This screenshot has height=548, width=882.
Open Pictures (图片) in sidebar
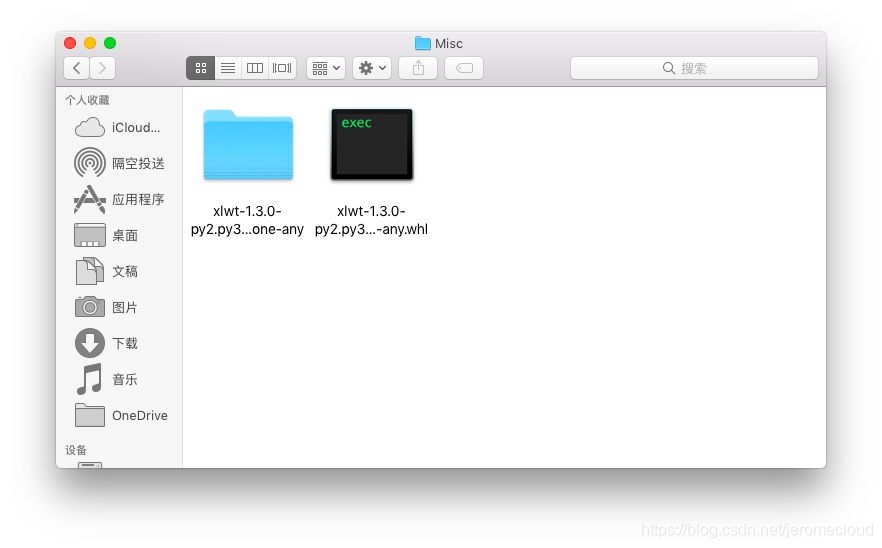click(x=106, y=307)
